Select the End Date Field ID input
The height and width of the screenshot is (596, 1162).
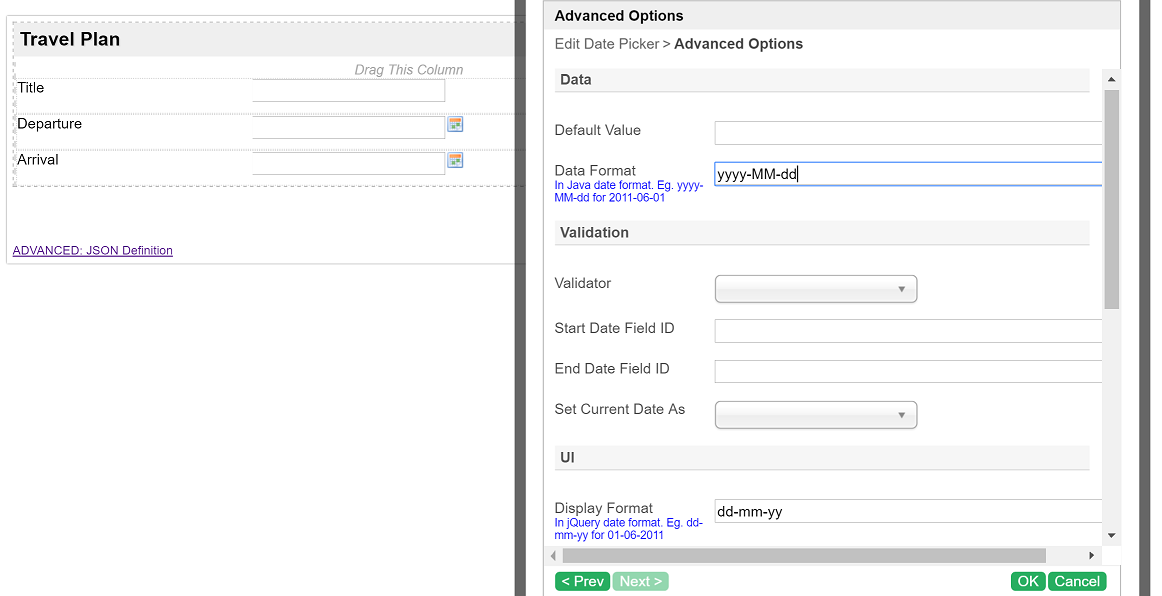(908, 372)
